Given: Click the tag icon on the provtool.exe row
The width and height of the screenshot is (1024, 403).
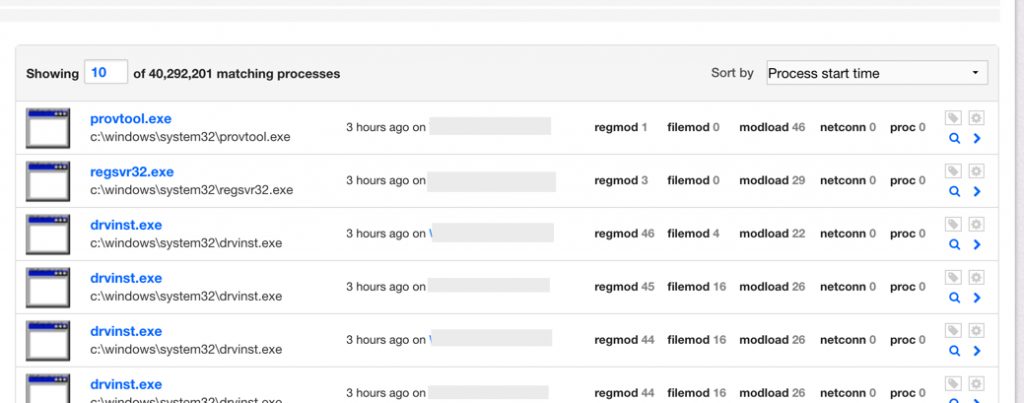Looking at the screenshot, I should point(954,118).
